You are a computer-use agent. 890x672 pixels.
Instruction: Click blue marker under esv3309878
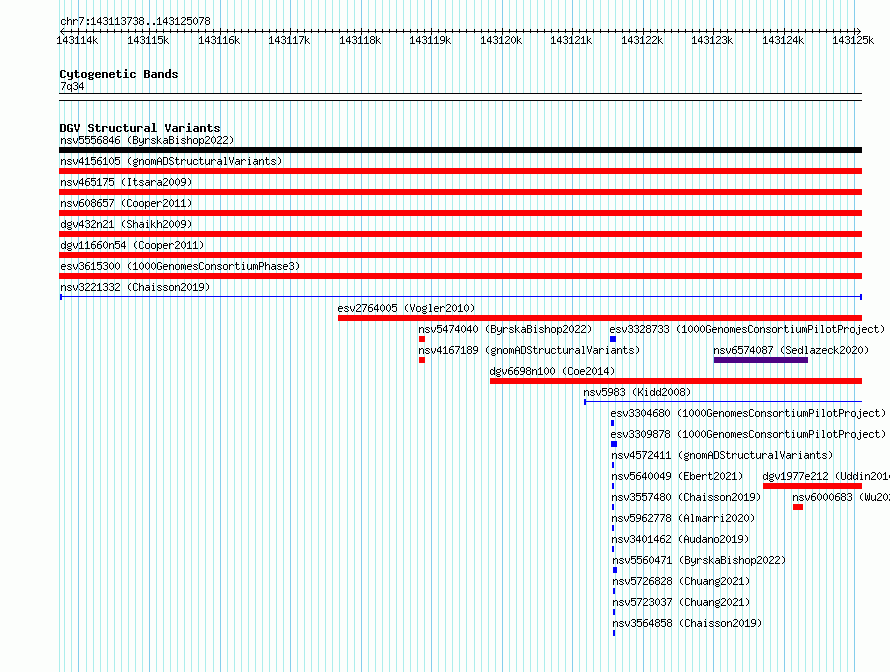tap(614, 444)
